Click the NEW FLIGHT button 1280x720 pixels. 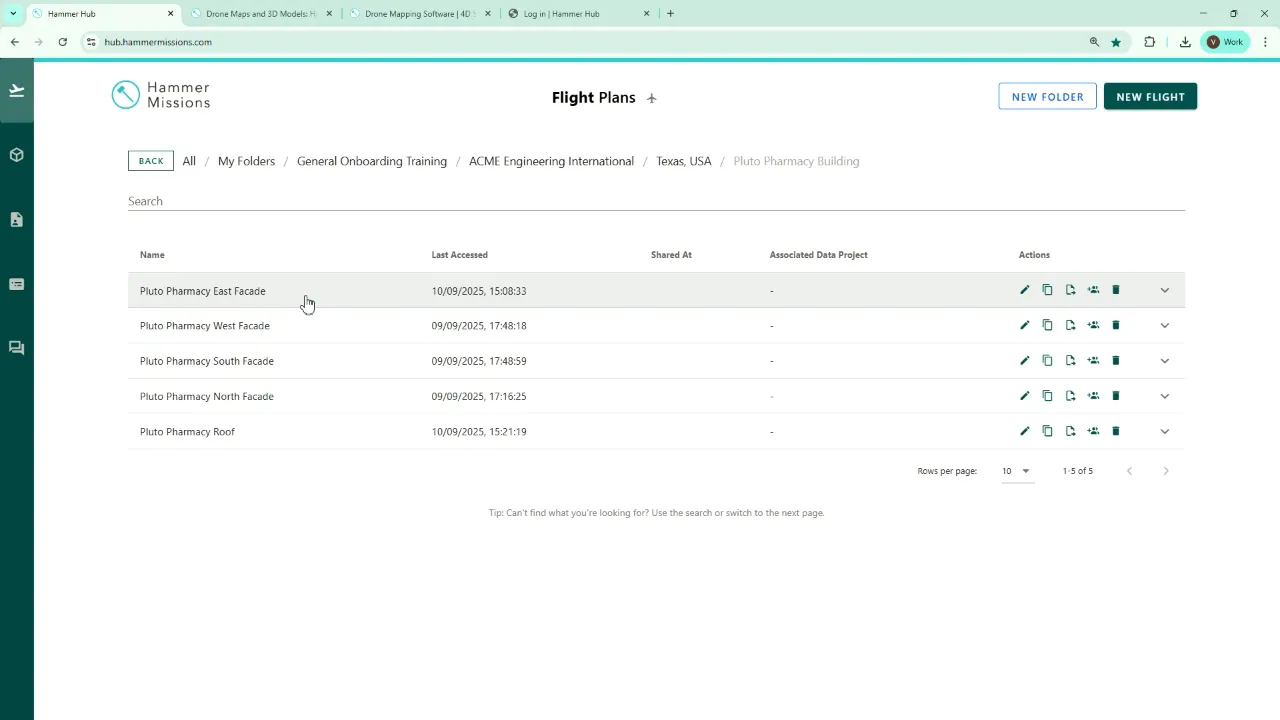[x=1150, y=97]
